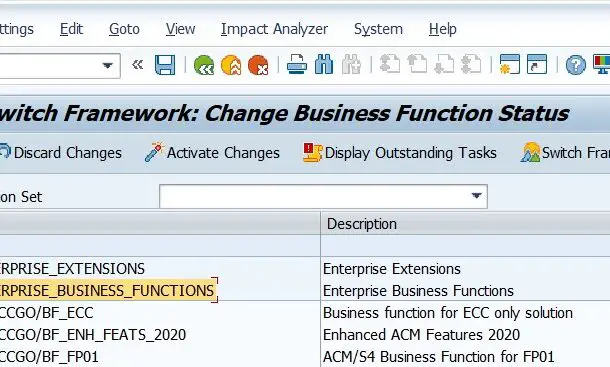
Task: Click the Create New Session icon
Action: [x=510, y=65]
